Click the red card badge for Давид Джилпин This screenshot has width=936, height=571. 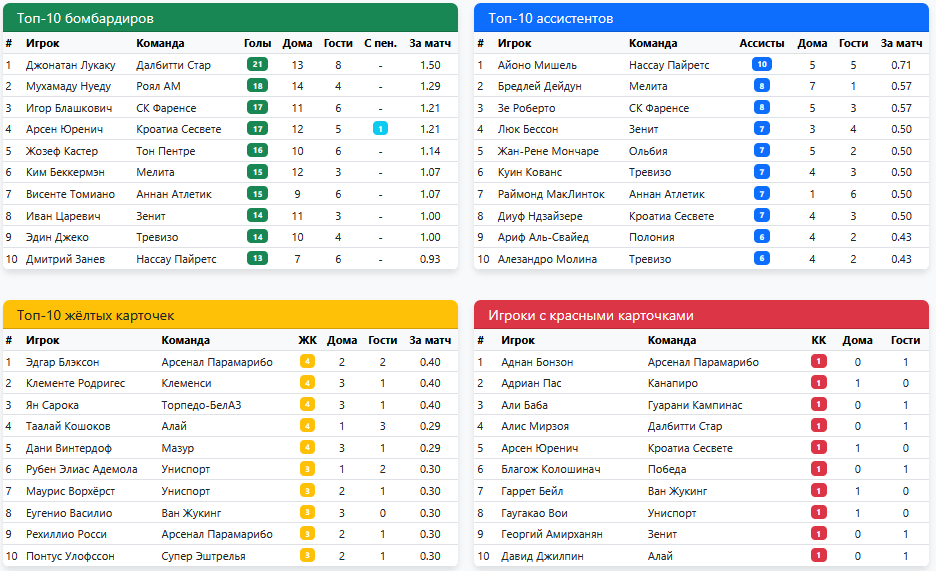[819, 556]
